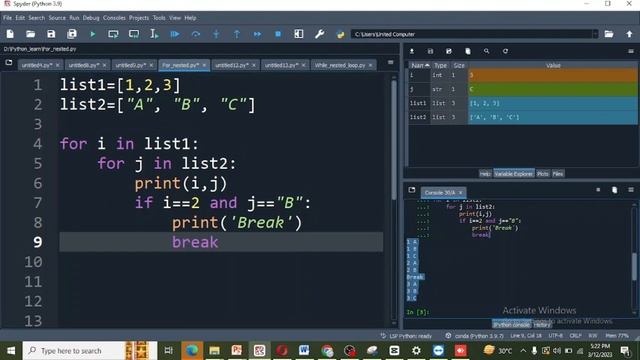
Task: Click green value cell of variable j
Action: tap(553, 89)
